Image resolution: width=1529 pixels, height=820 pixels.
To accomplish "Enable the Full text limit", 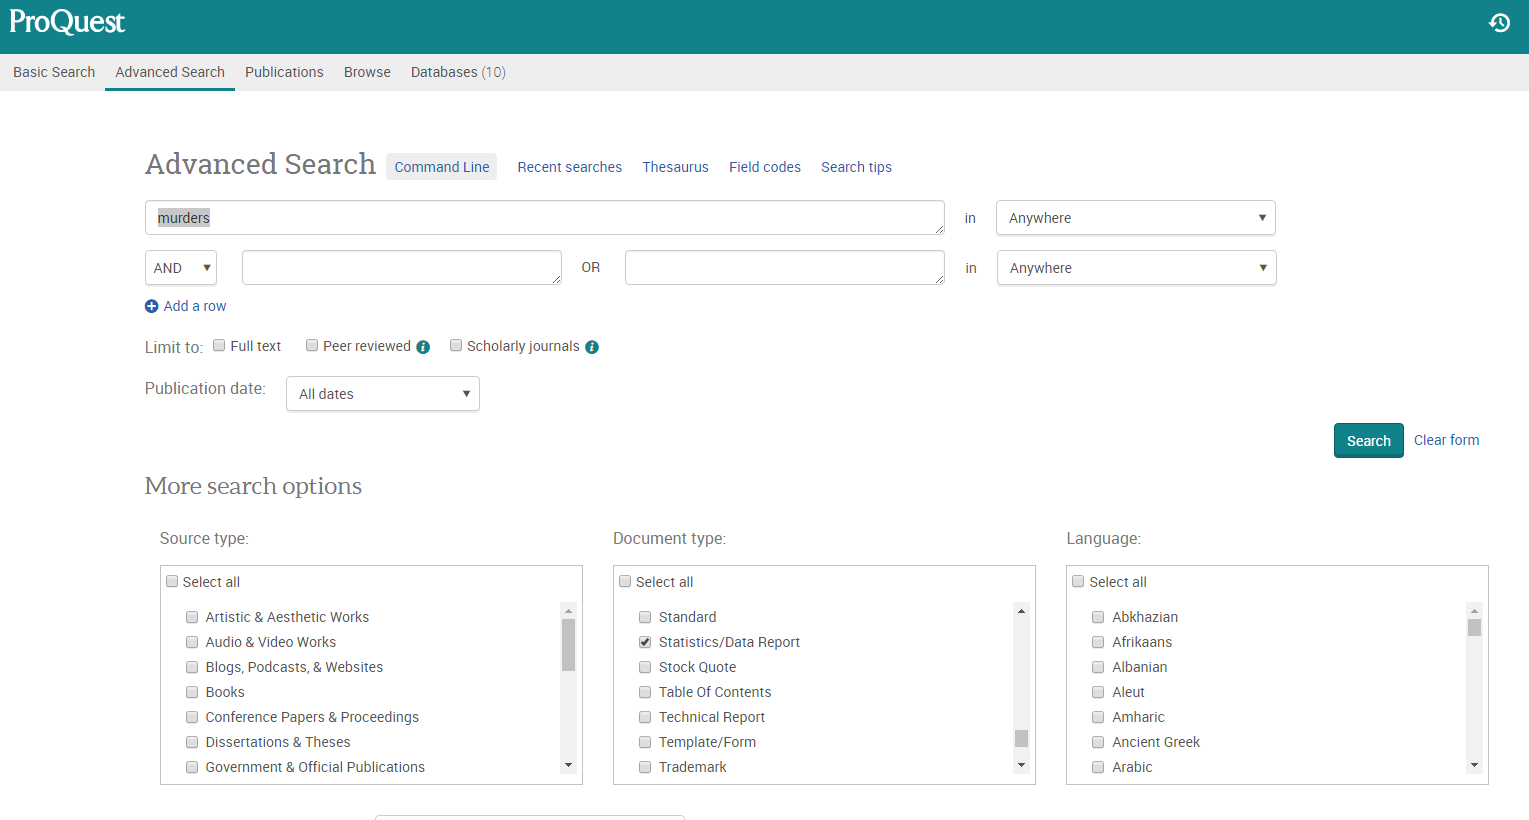I will click(219, 345).
